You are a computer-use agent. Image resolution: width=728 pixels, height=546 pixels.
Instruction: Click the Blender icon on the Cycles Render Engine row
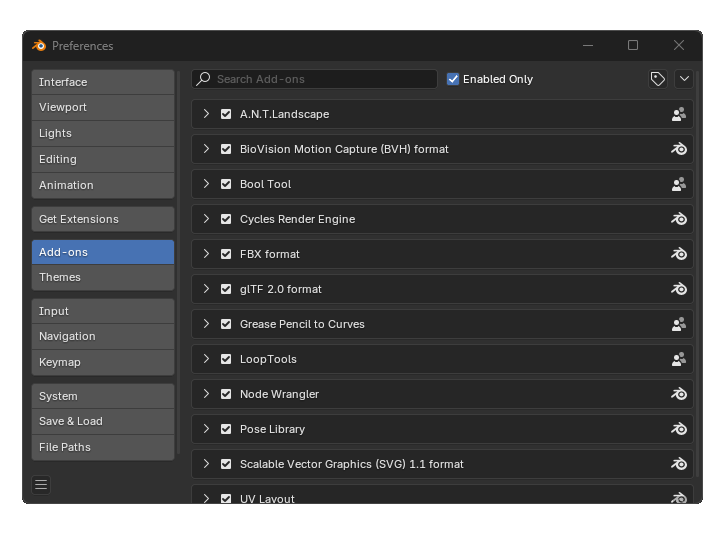(679, 219)
